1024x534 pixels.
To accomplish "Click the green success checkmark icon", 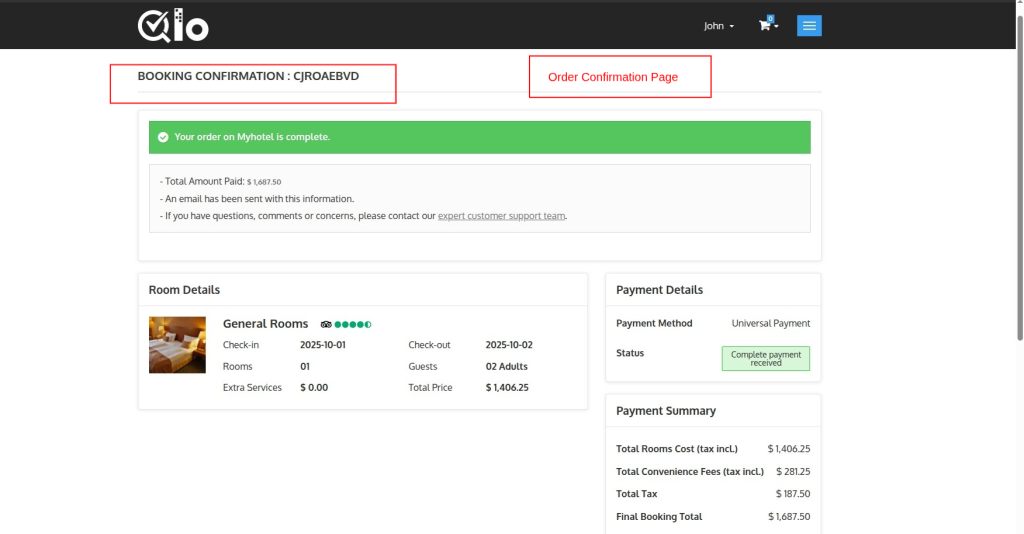I will (x=163, y=137).
